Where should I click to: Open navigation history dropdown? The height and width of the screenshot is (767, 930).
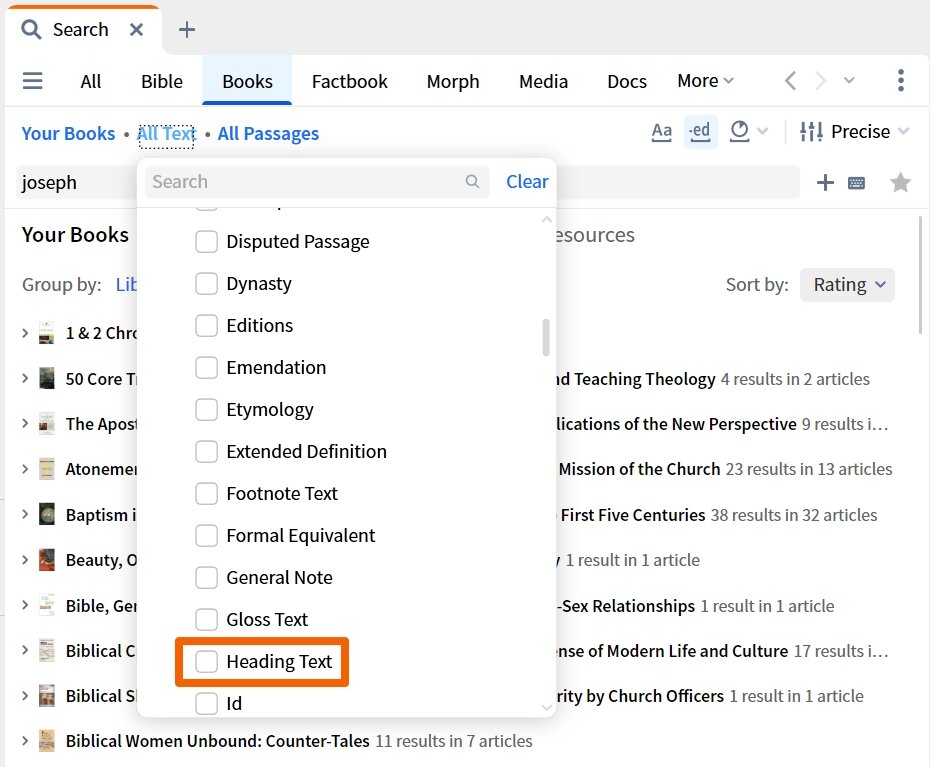849,81
